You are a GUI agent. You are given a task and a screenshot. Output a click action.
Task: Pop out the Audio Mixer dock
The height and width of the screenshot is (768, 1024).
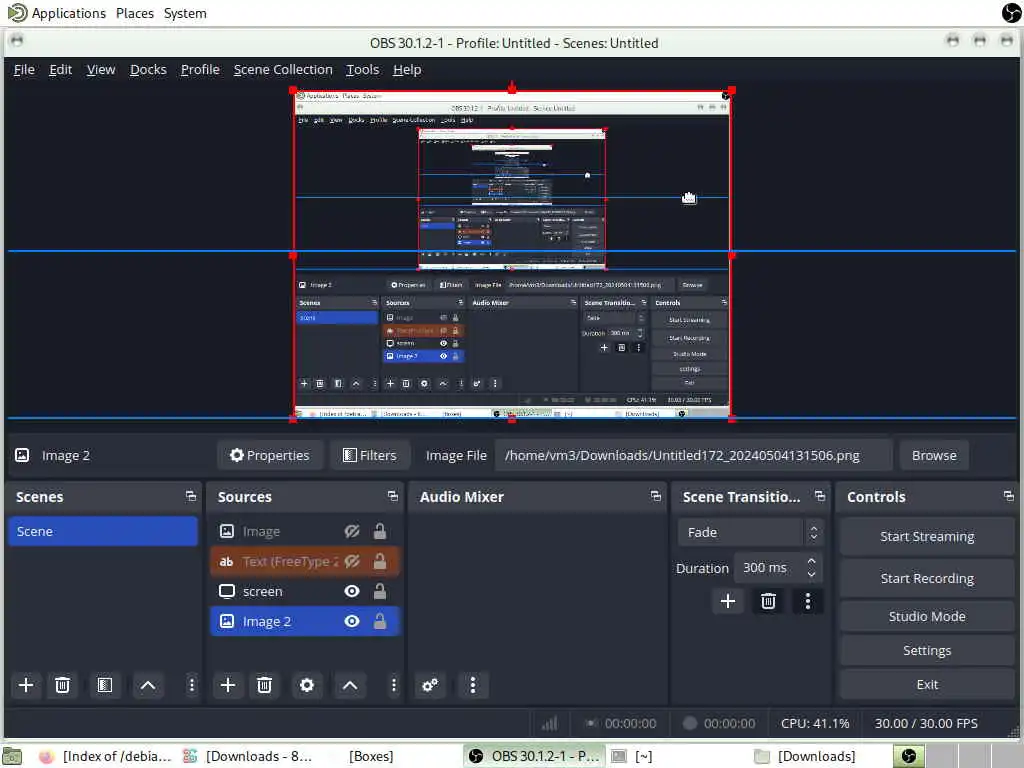click(x=656, y=496)
